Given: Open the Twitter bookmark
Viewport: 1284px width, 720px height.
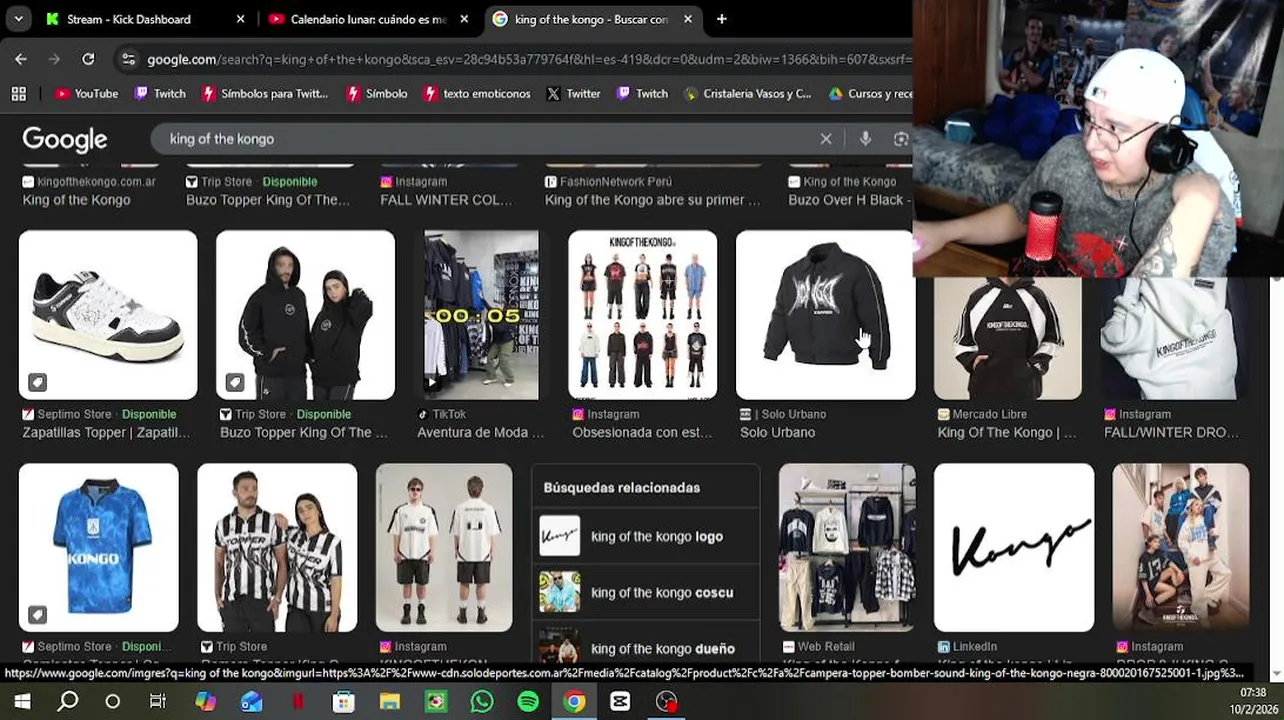Looking at the screenshot, I should 573,93.
